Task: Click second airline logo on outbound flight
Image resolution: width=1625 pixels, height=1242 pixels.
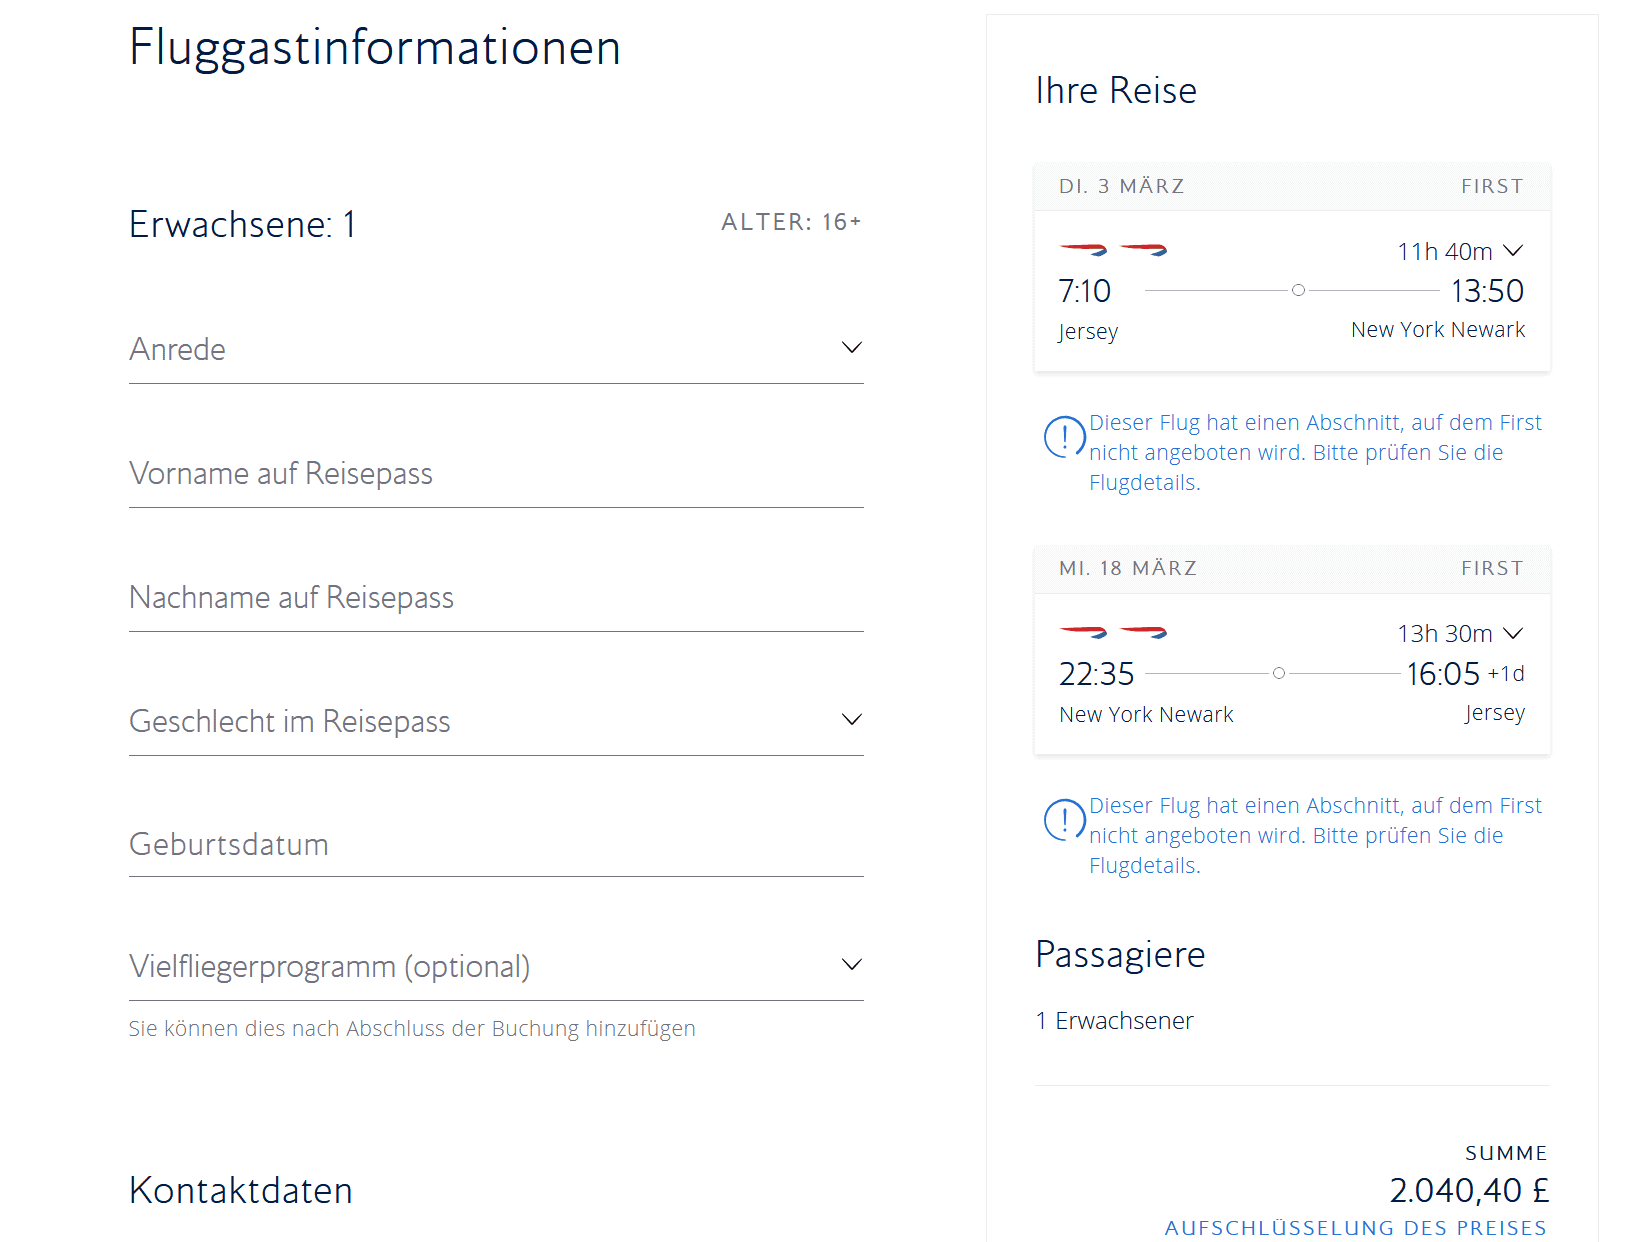Action: 1143,249
